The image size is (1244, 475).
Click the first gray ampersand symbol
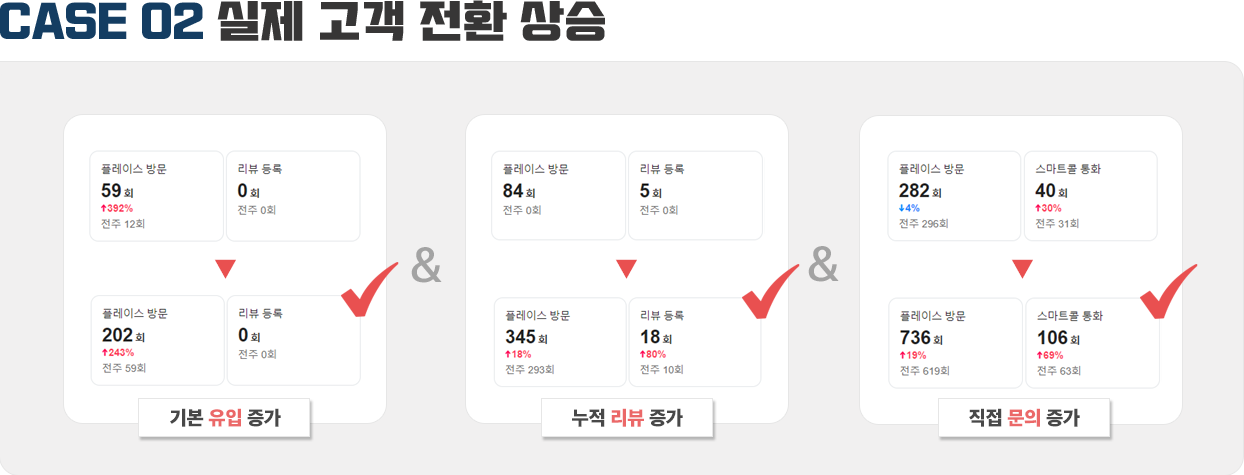coord(426,267)
